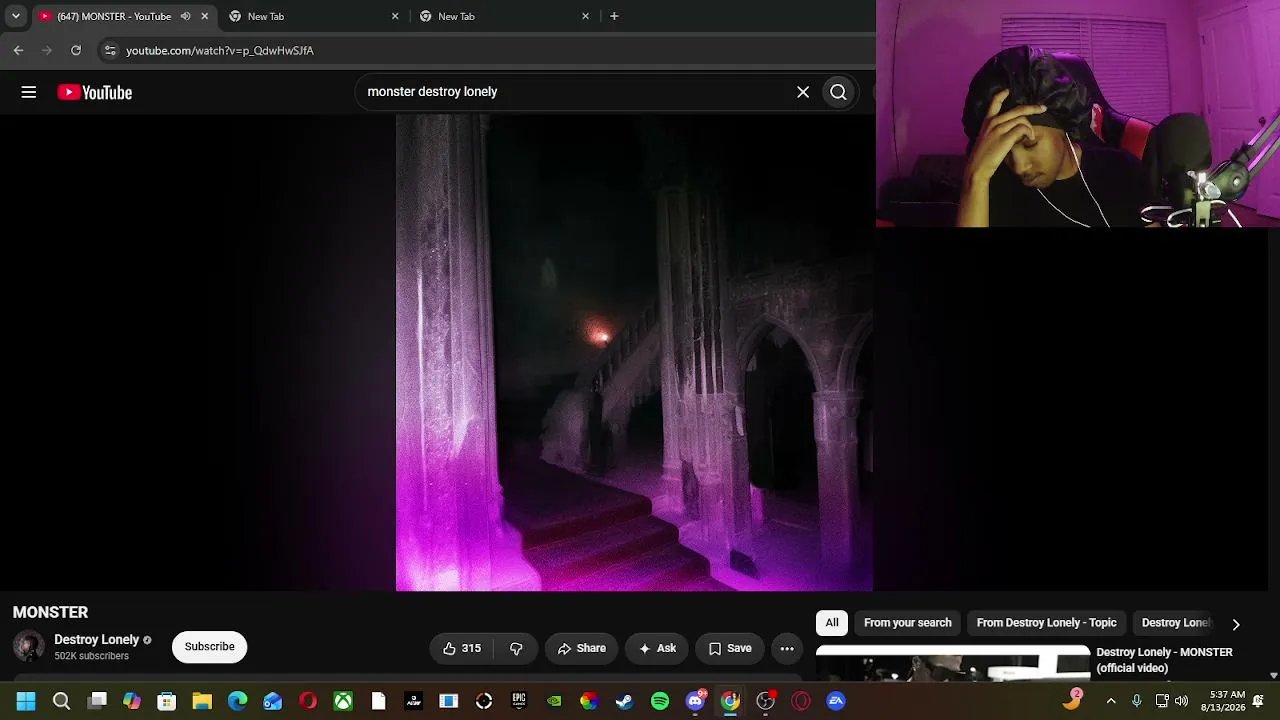Close the second New Tab
This screenshot has height=720, width=1280.
tap(585, 16)
